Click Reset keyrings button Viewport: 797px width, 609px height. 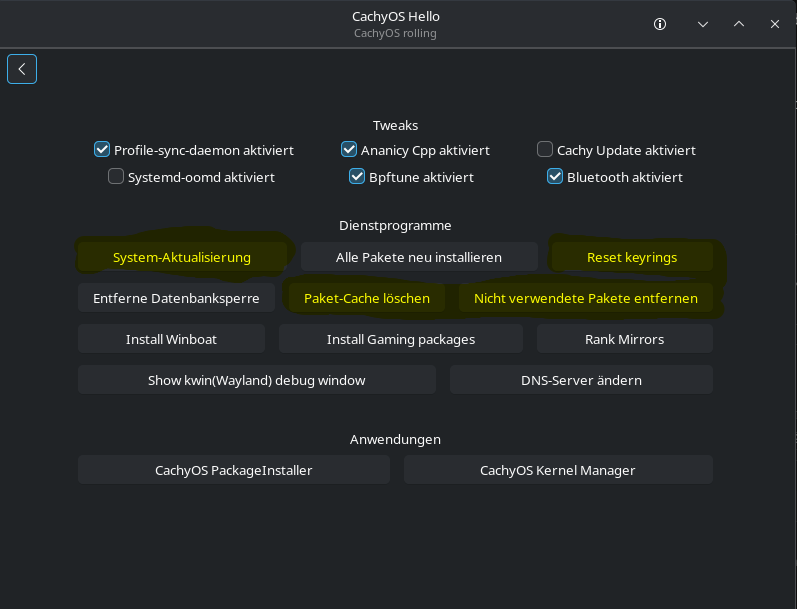[x=632, y=257]
